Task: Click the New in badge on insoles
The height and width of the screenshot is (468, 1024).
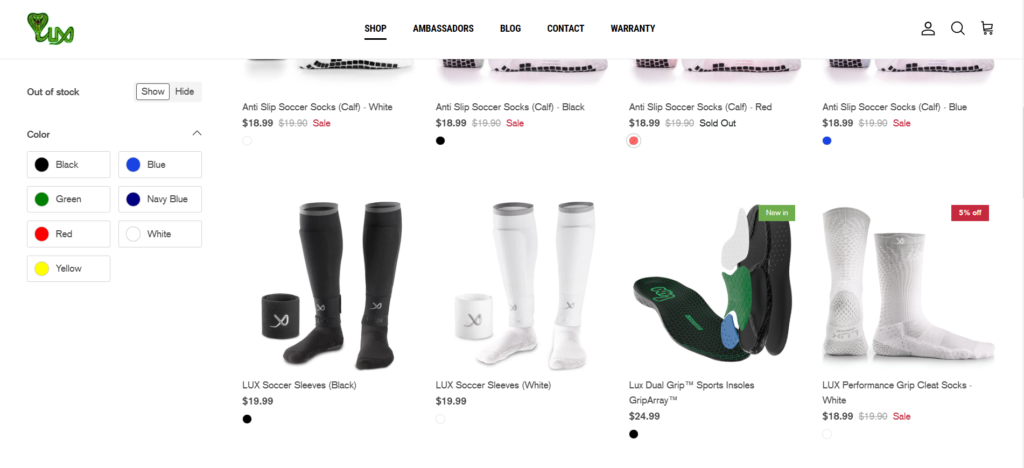Action: pos(776,213)
